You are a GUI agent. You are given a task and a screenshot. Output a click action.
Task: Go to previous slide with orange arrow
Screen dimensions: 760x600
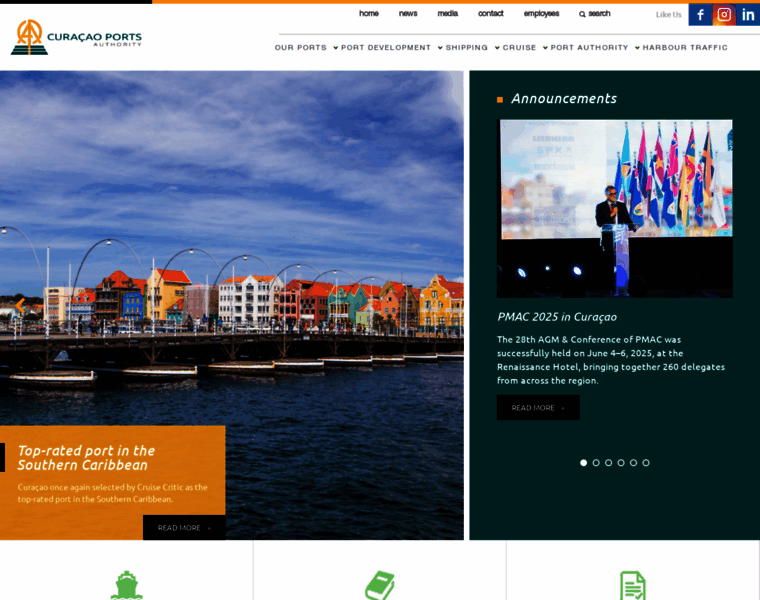[20, 305]
